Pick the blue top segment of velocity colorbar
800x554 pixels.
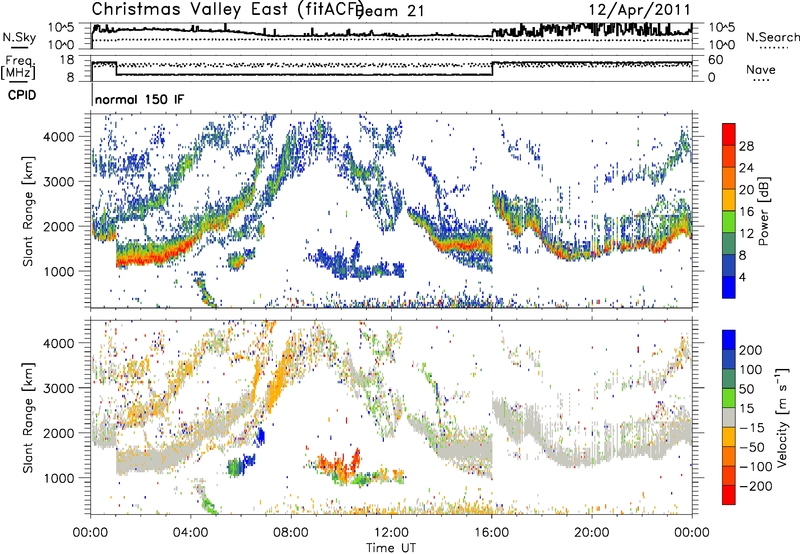pos(729,340)
